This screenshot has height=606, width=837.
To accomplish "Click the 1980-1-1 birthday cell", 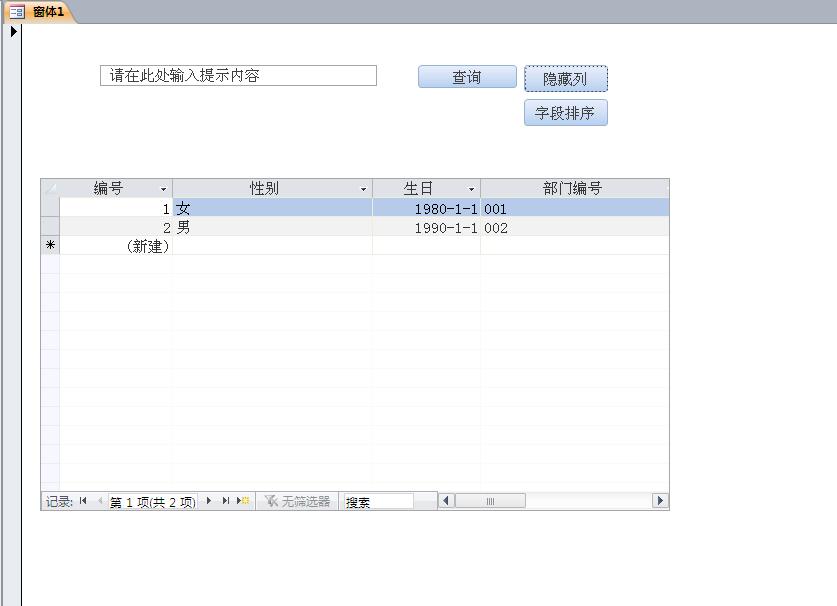I will pyautogui.click(x=427, y=208).
